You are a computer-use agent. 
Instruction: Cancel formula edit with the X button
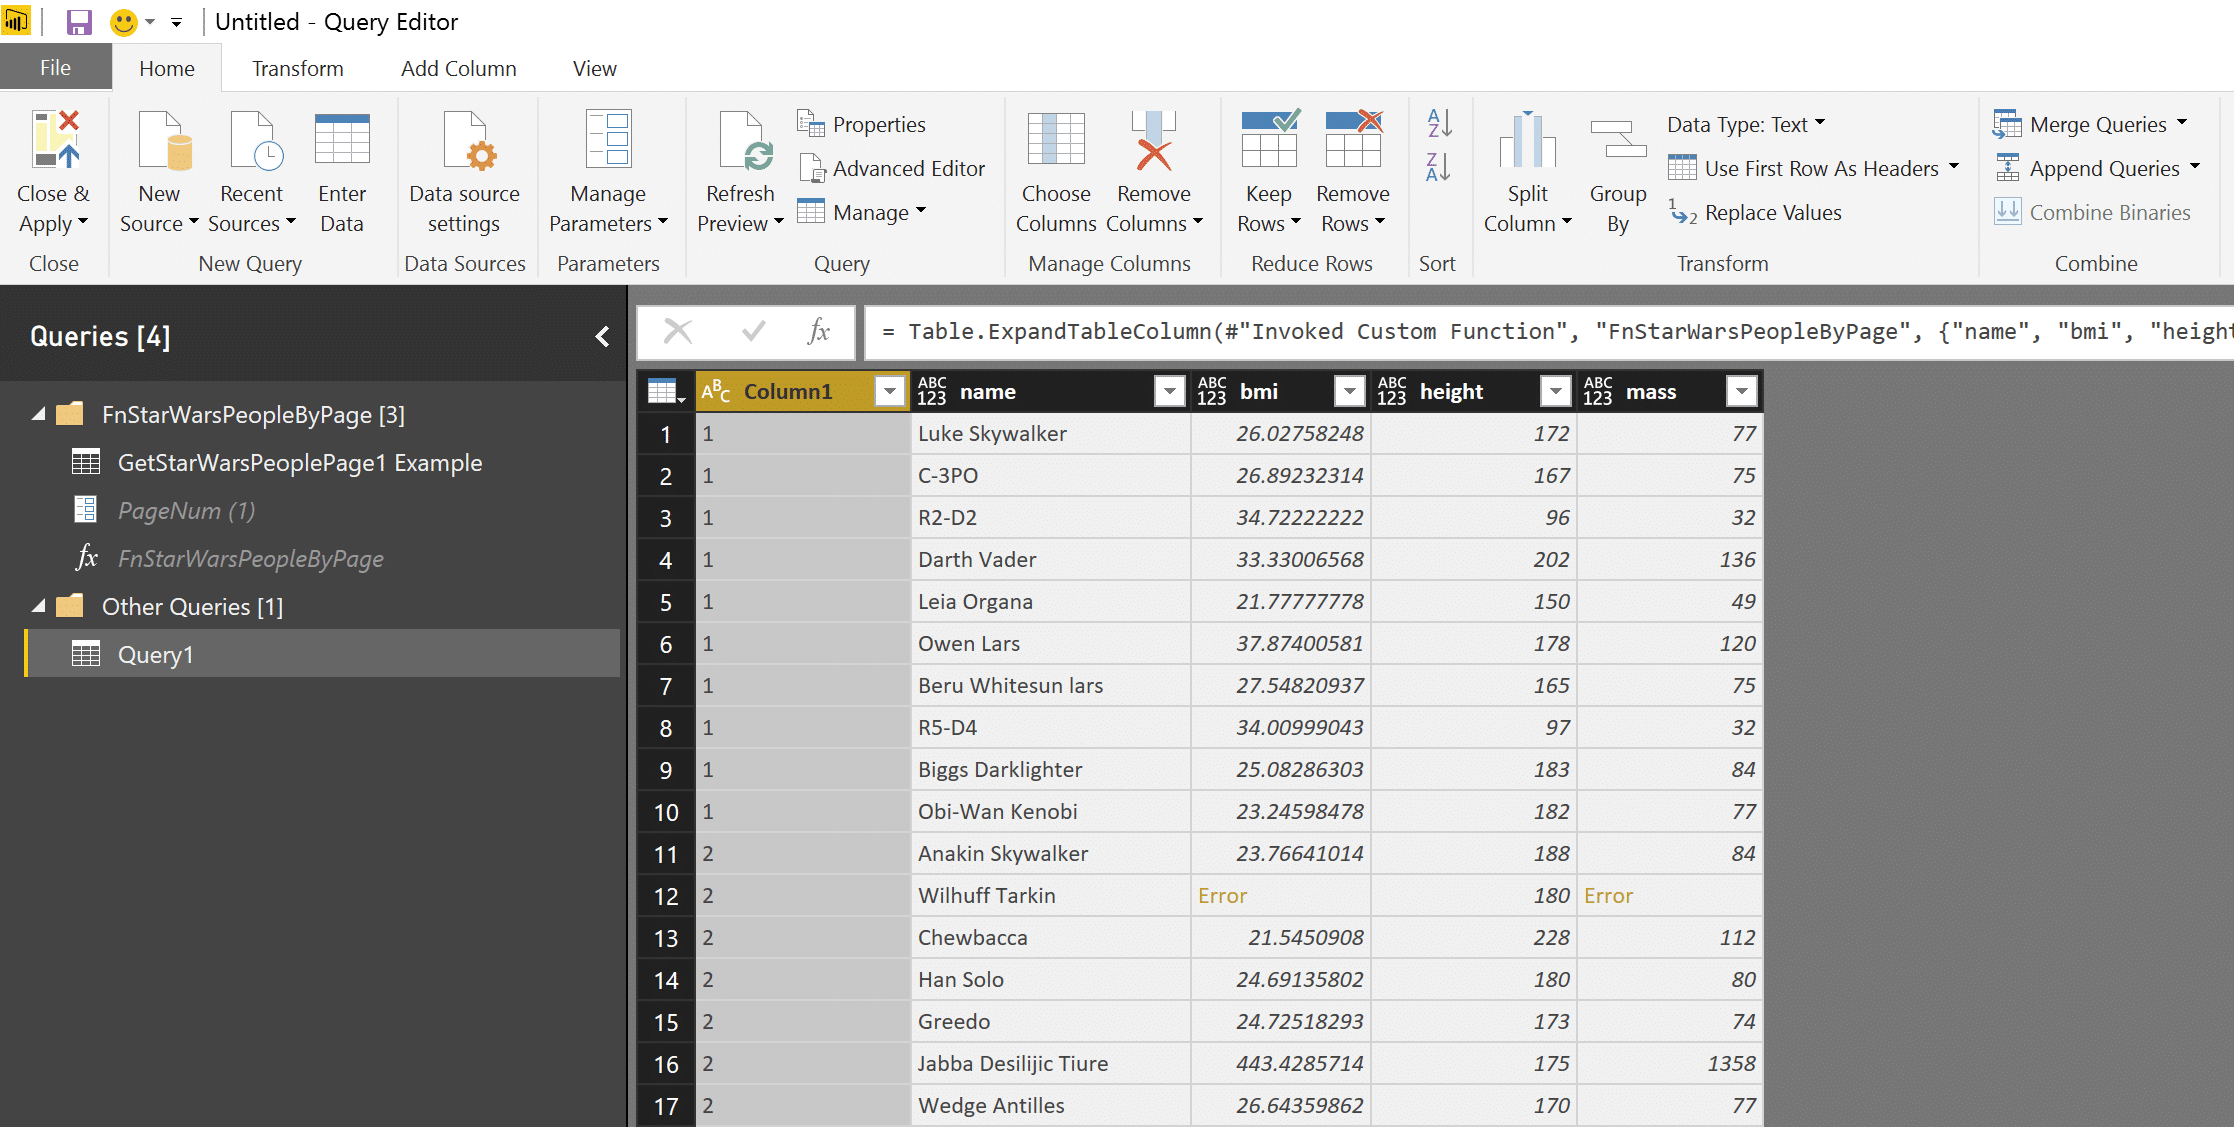pyautogui.click(x=678, y=332)
